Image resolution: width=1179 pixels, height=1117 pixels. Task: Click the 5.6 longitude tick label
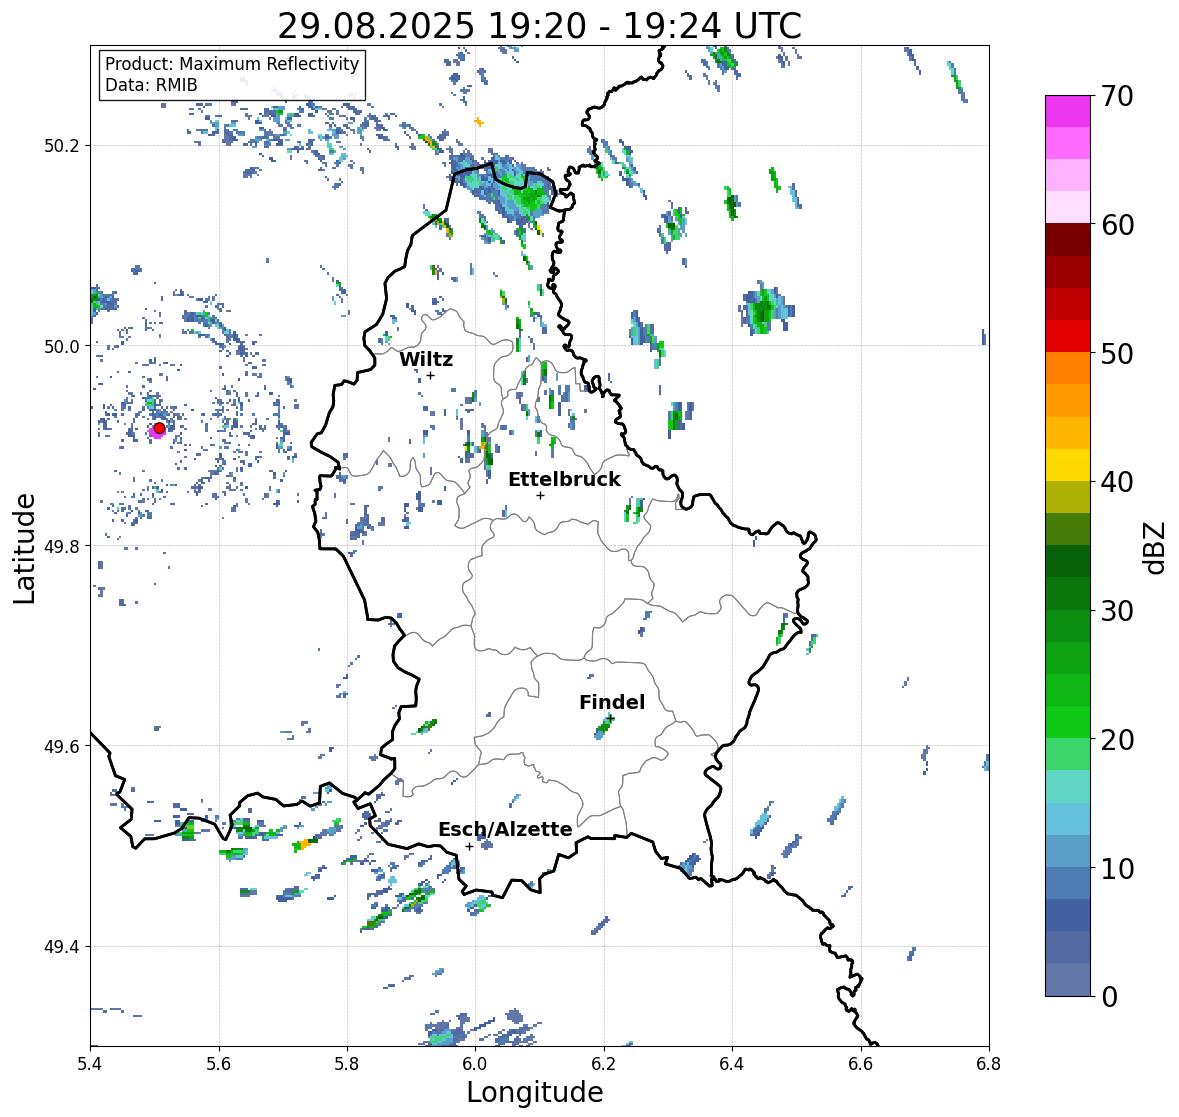pyautogui.click(x=219, y=1064)
